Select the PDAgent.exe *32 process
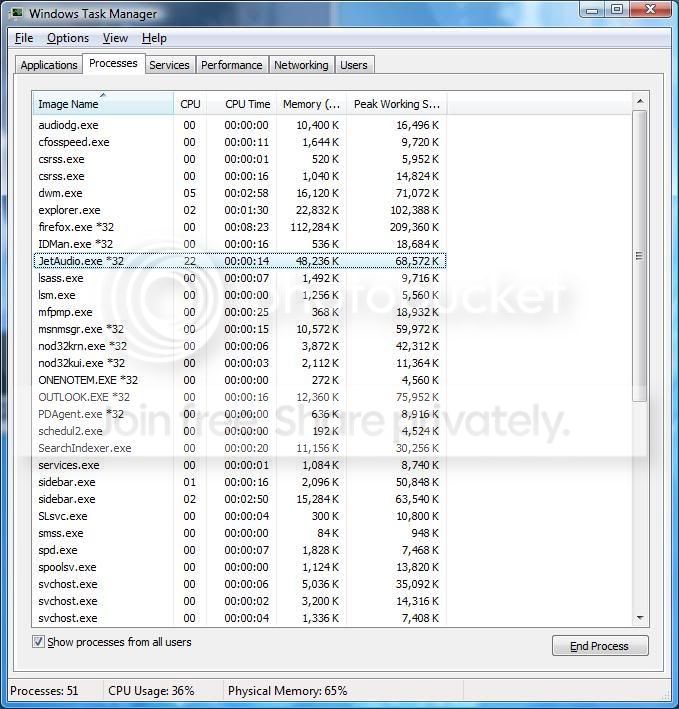The width and height of the screenshot is (679, 709). tap(240, 414)
